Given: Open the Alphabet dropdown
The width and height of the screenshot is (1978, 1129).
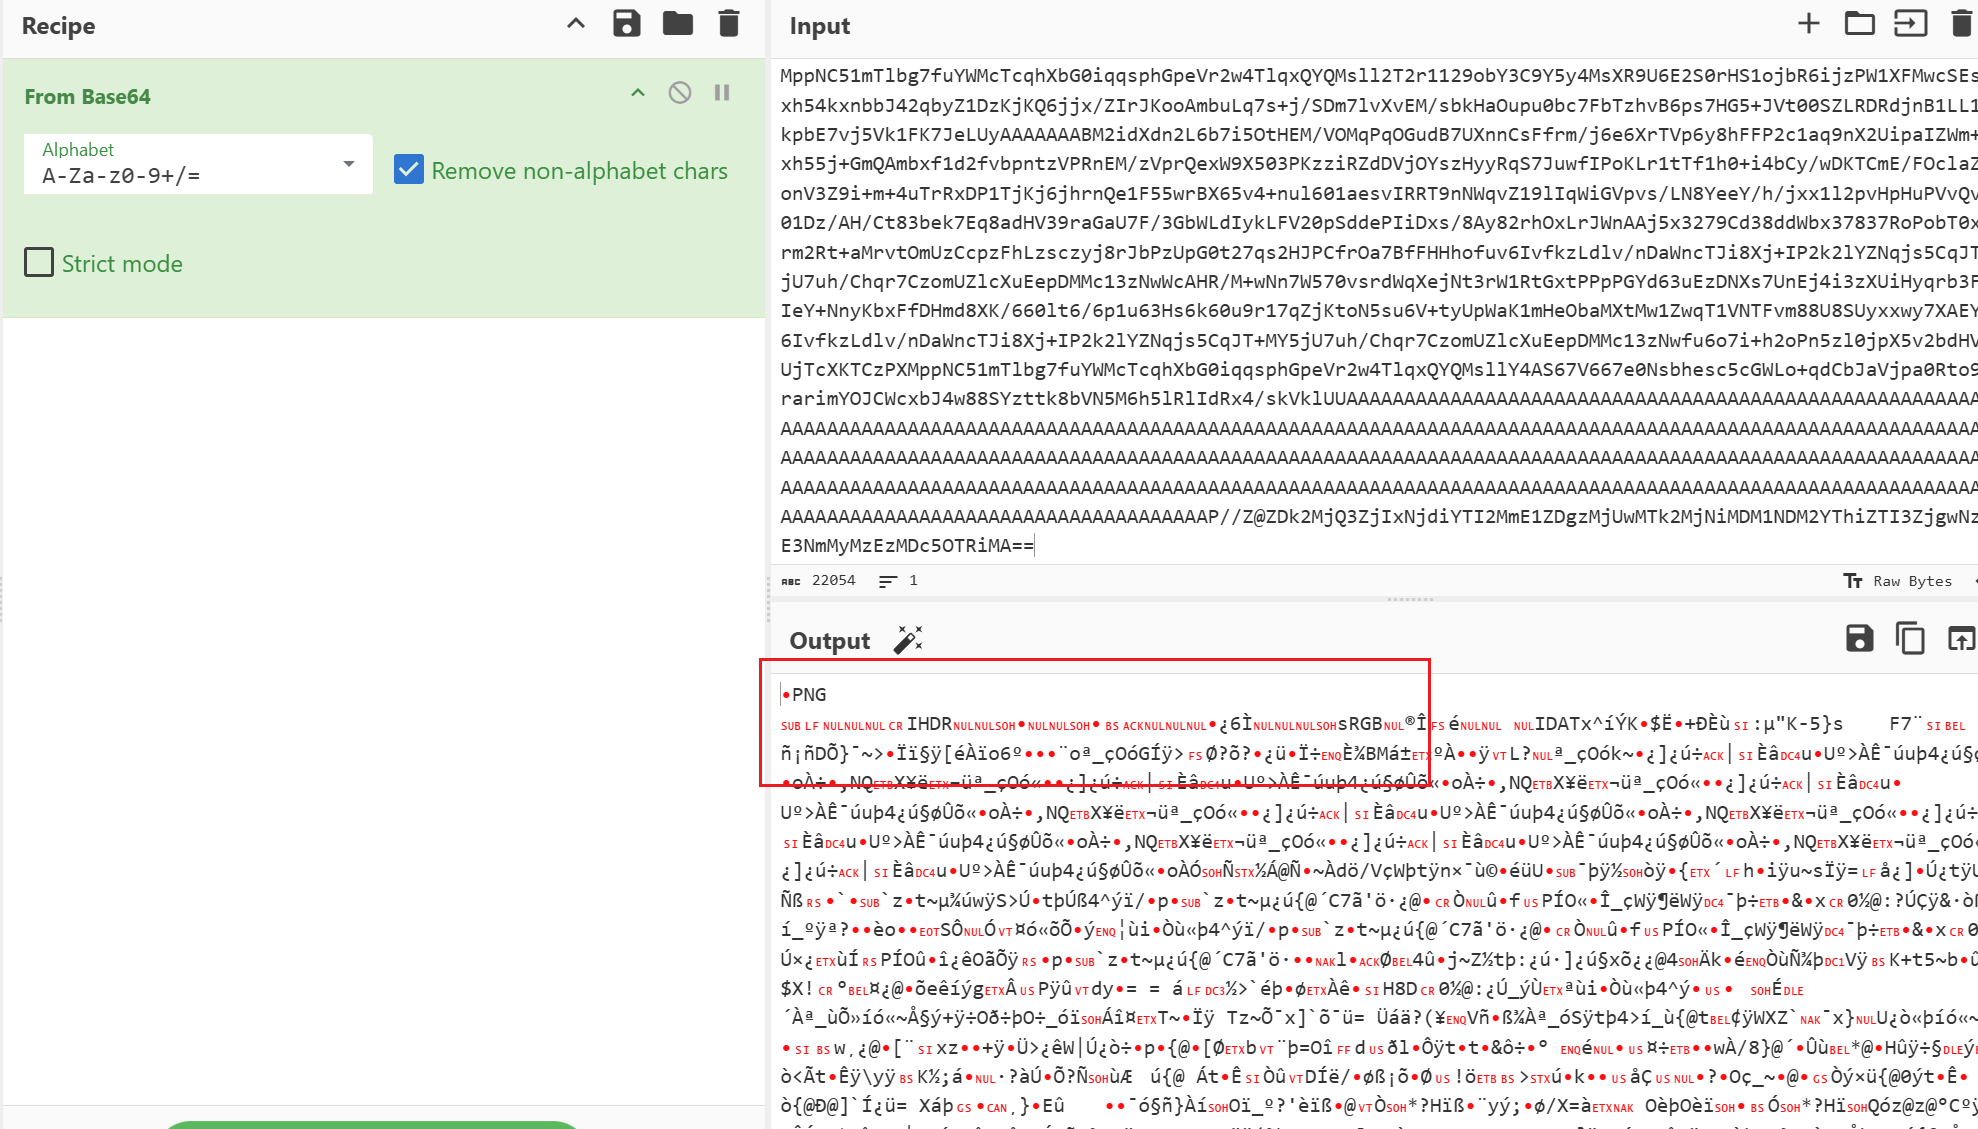Looking at the screenshot, I should click(348, 164).
